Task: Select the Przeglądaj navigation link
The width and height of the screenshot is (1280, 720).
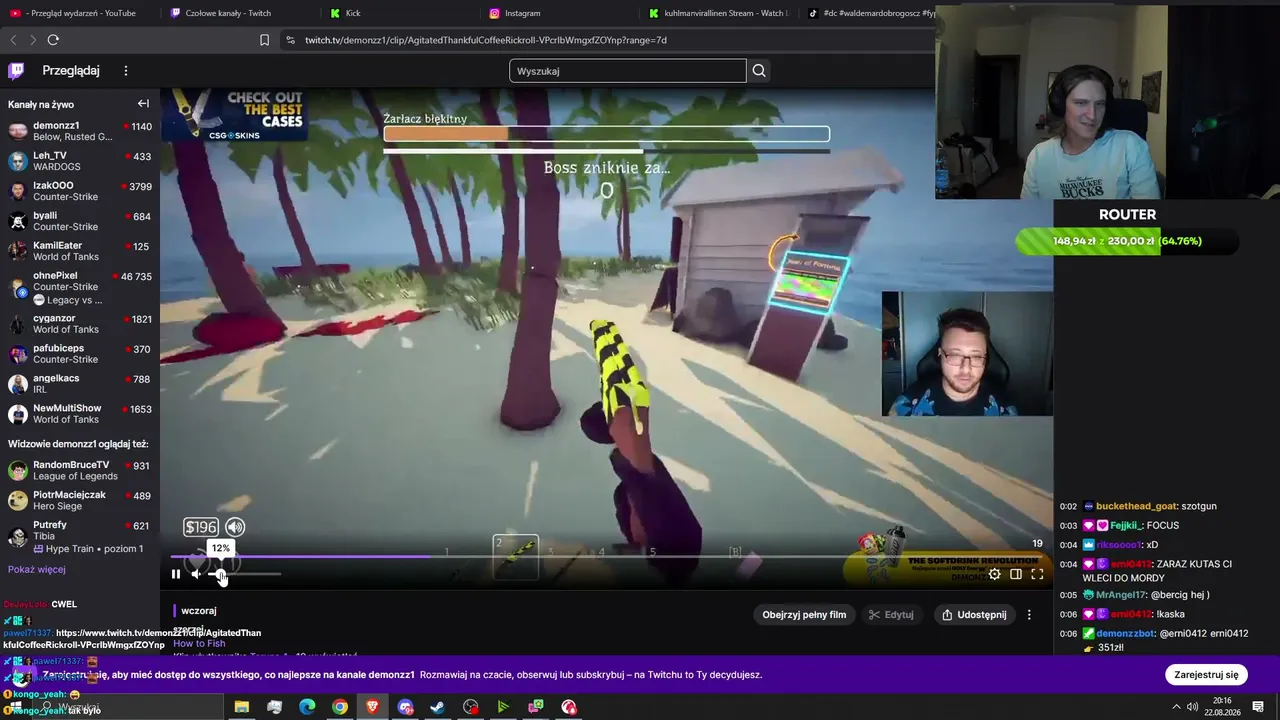Action: tap(71, 71)
